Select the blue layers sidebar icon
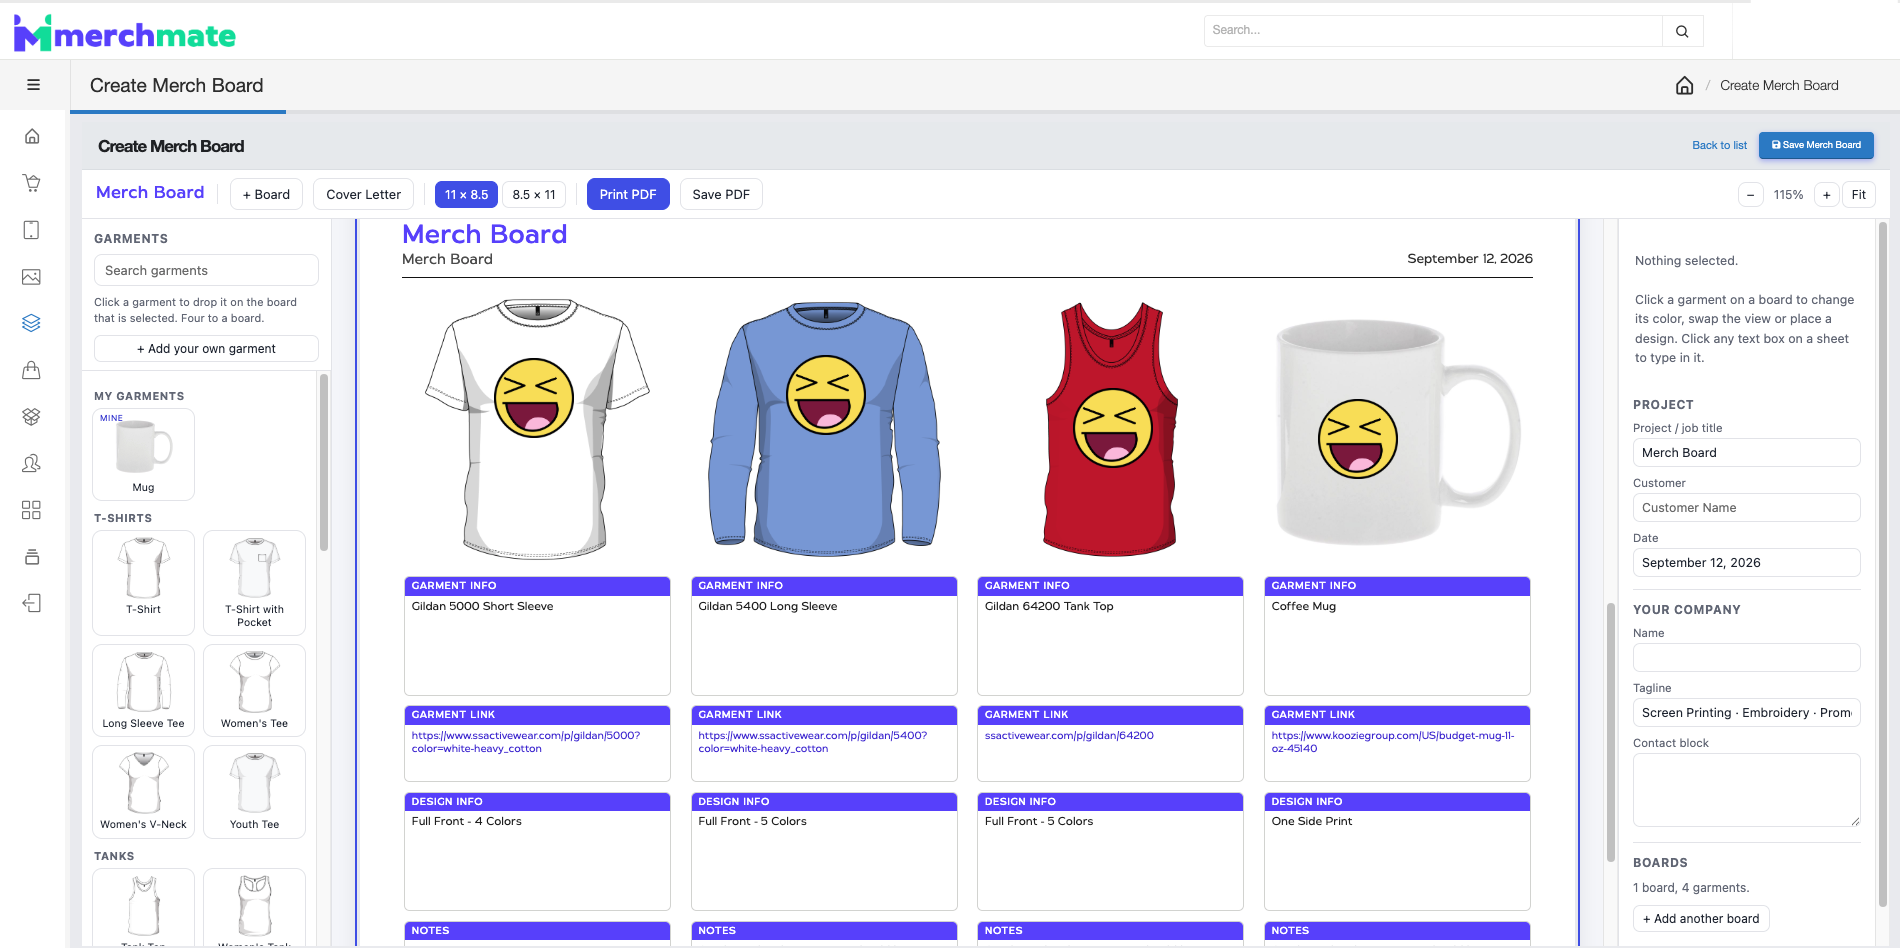Image resolution: width=1900 pixels, height=948 pixels. pyautogui.click(x=32, y=323)
